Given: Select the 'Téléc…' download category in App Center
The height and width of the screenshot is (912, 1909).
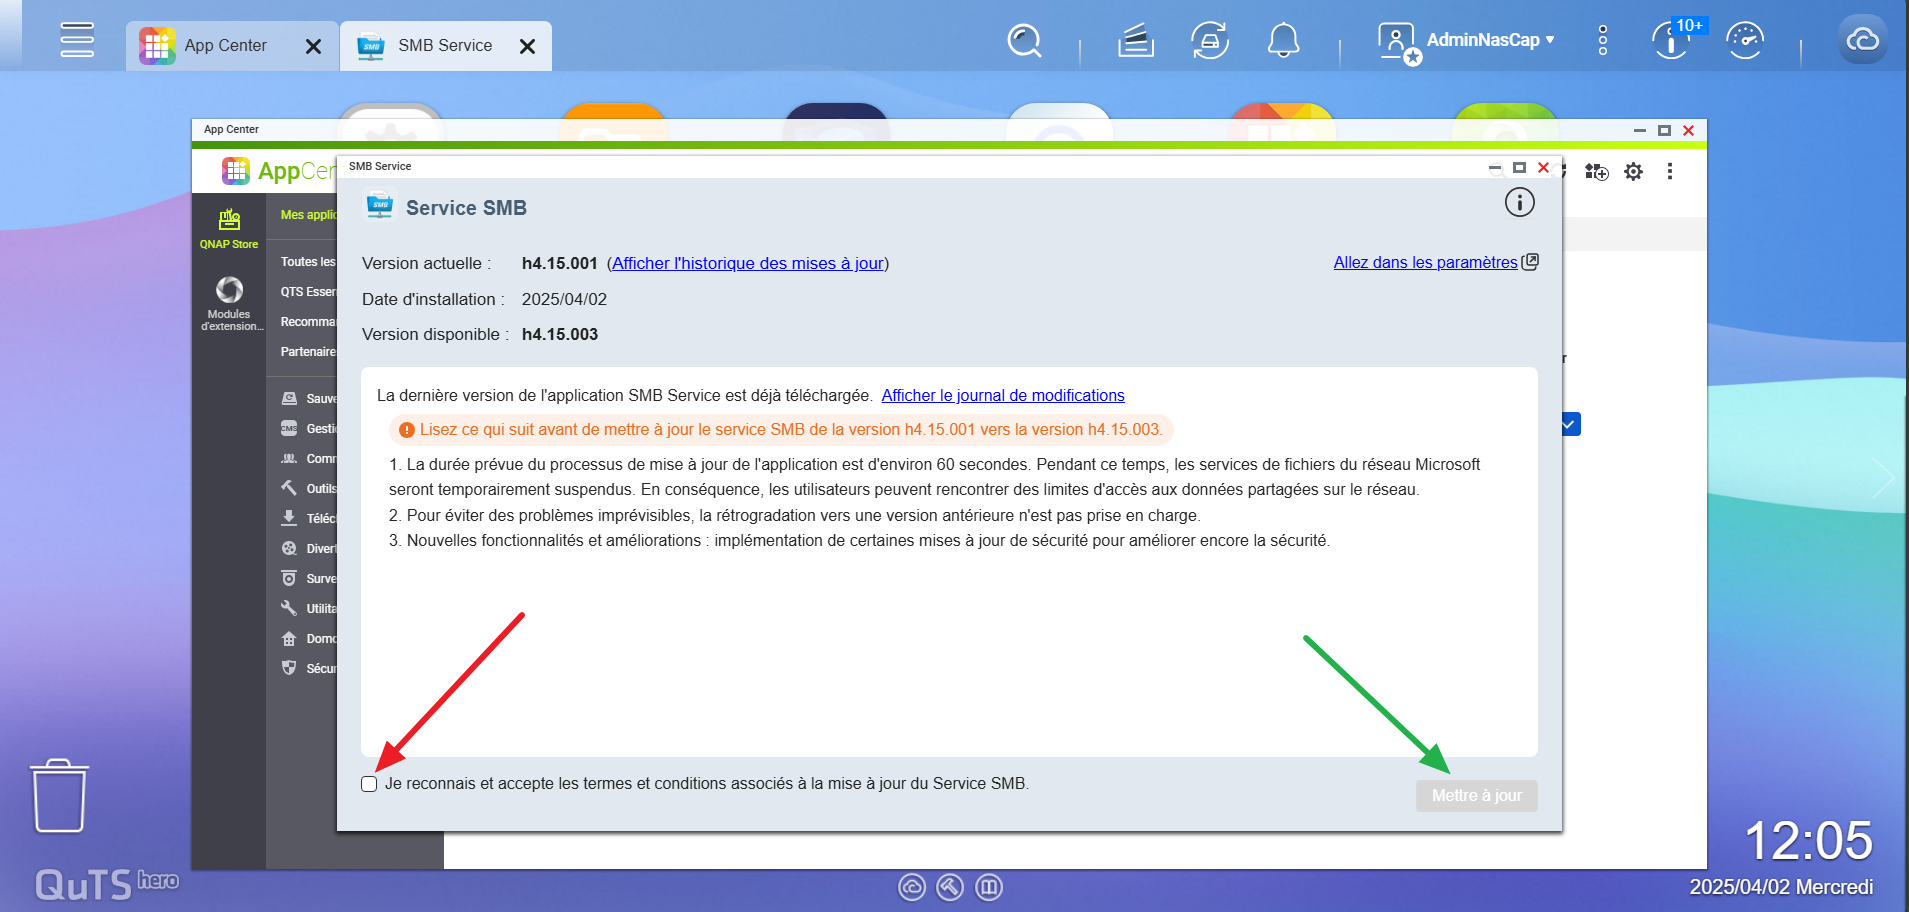Looking at the screenshot, I should pos(307,519).
